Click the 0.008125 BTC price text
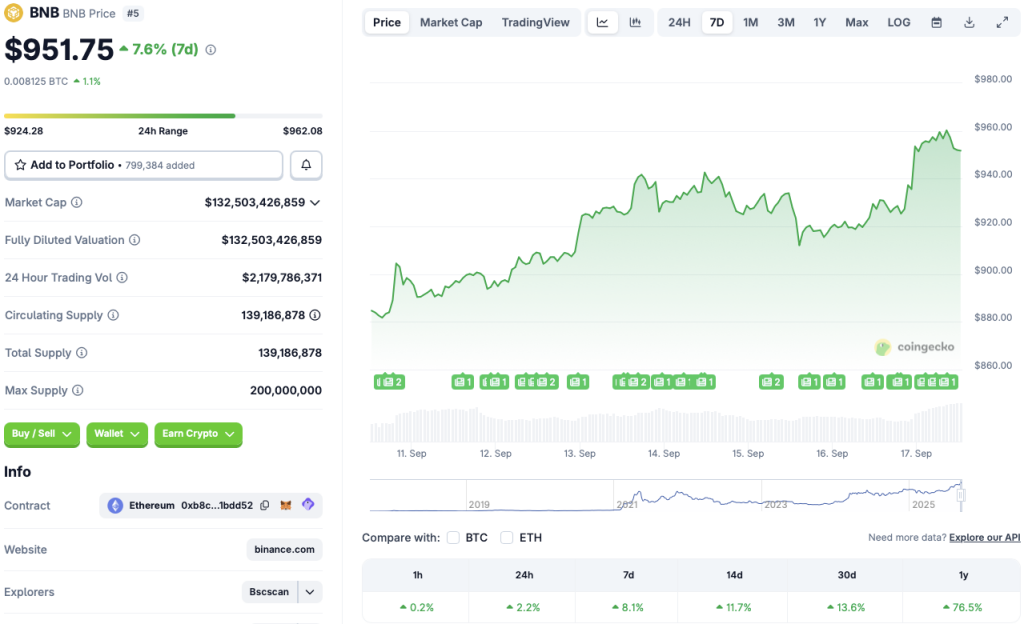This screenshot has height=624, width=1024. 36,82
